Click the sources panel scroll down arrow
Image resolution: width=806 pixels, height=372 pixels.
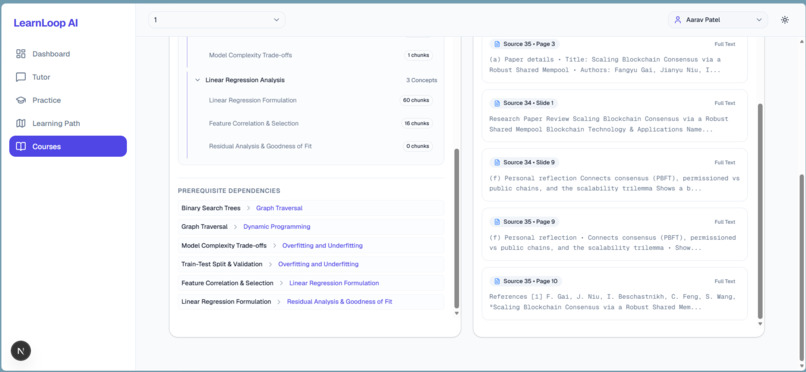760,324
